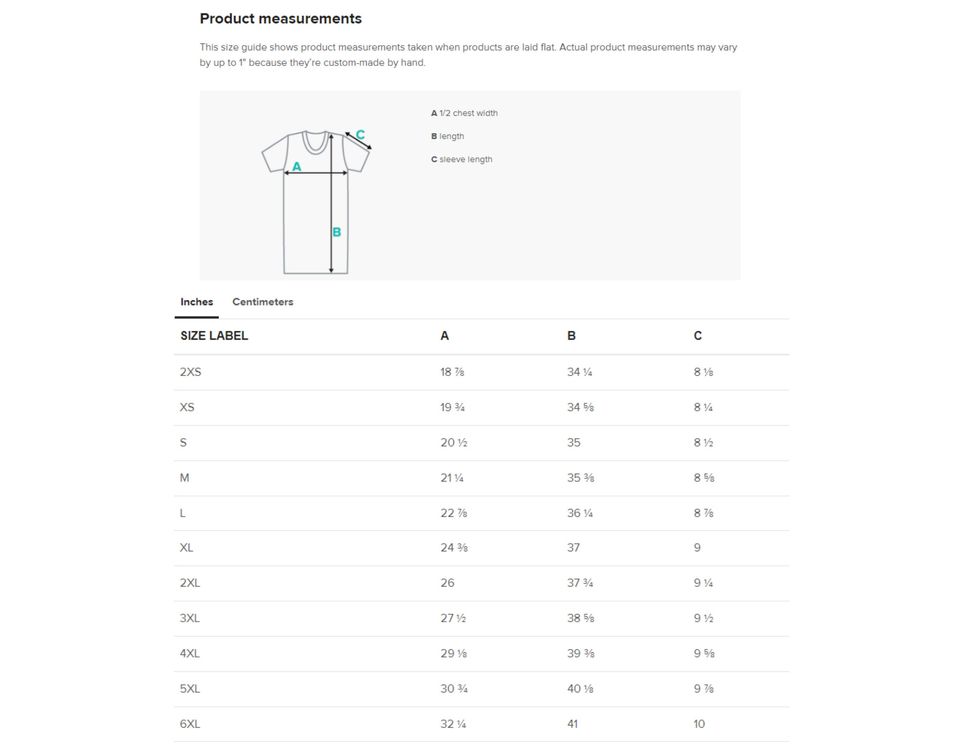
Task: Click the teal C marker near the sleeve
Action: [x=360, y=135]
